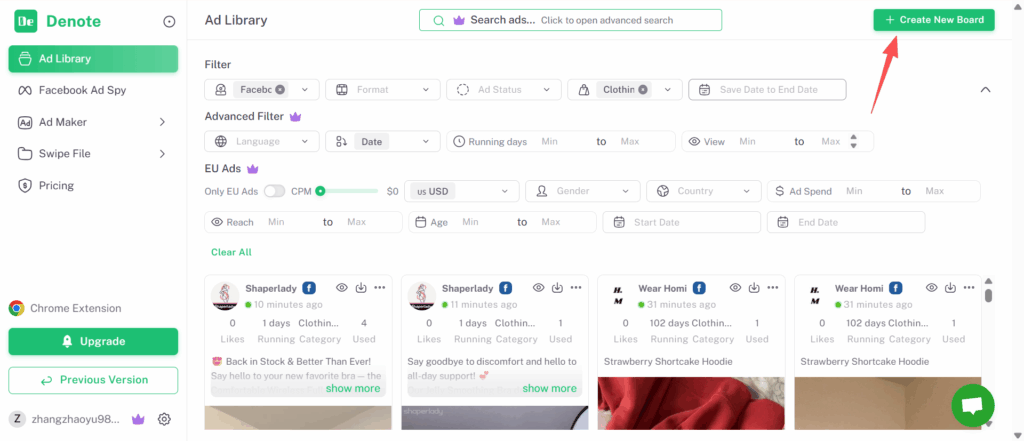Click the Clear All filters link

click(x=231, y=252)
